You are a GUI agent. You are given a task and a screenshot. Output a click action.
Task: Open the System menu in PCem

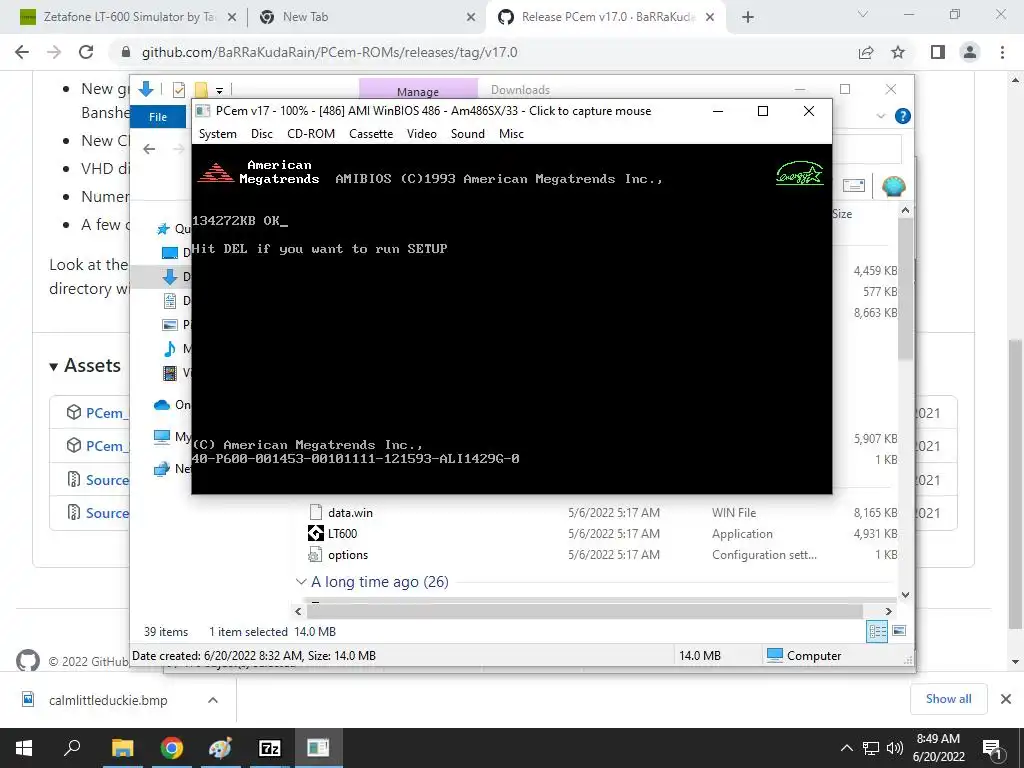point(217,134)
